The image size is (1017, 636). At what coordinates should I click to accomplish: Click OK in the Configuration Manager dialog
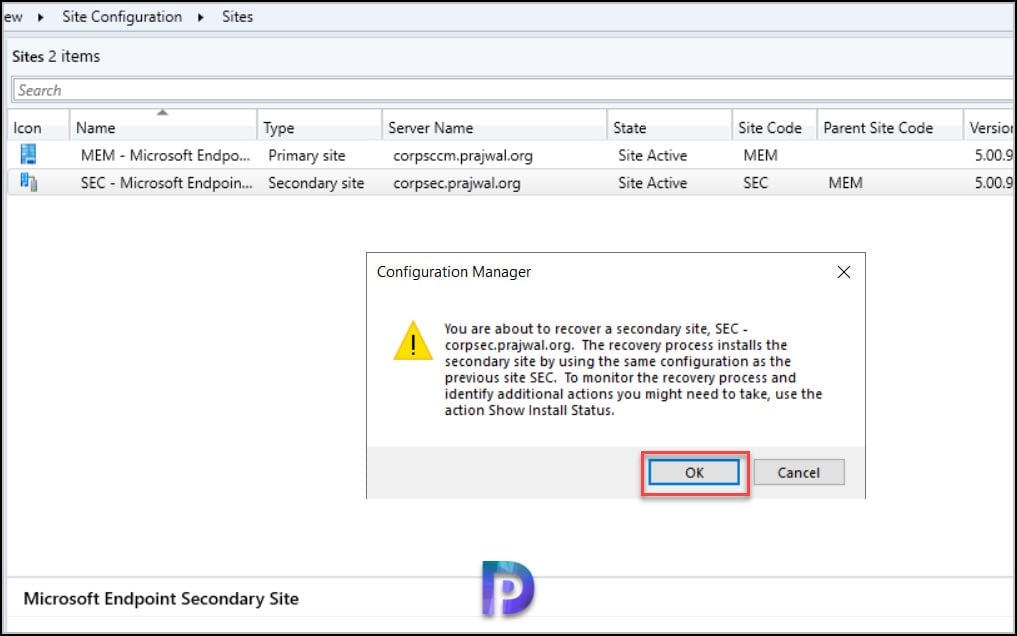694,473
